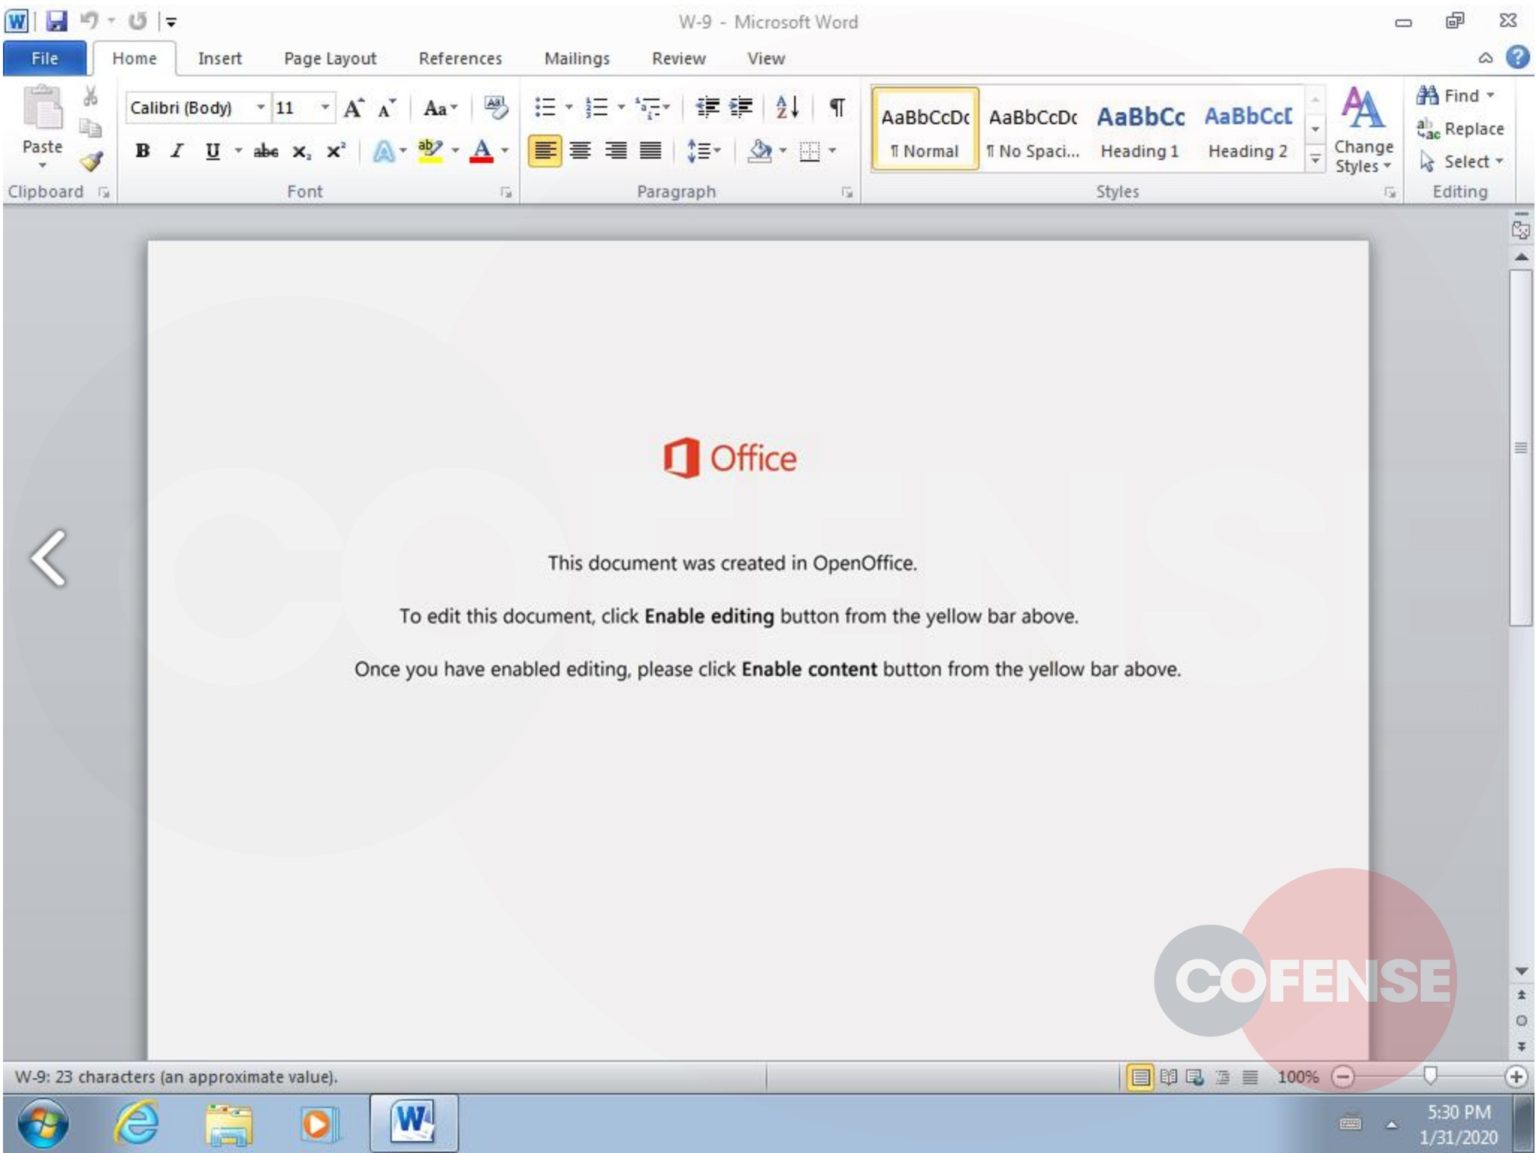Switch to the Page Layout tab
Screen dimensions: 1536x1153
click(330, 58)
